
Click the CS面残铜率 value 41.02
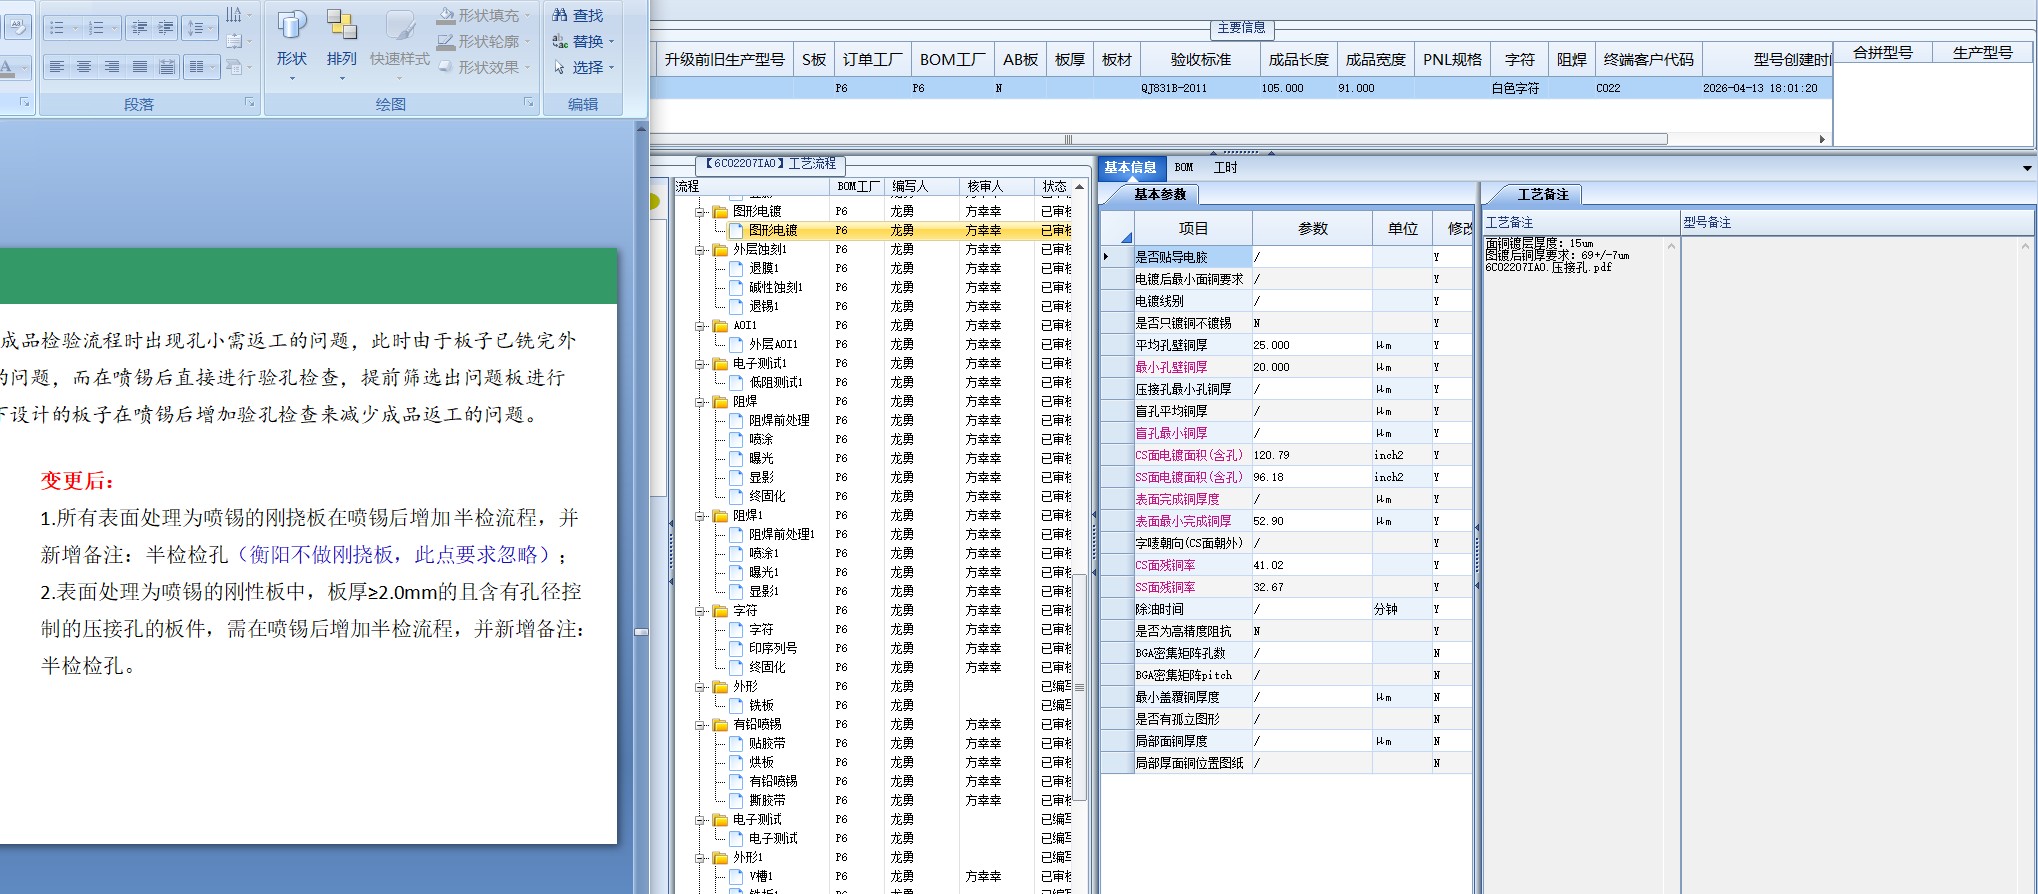(x=1312, y=565)
